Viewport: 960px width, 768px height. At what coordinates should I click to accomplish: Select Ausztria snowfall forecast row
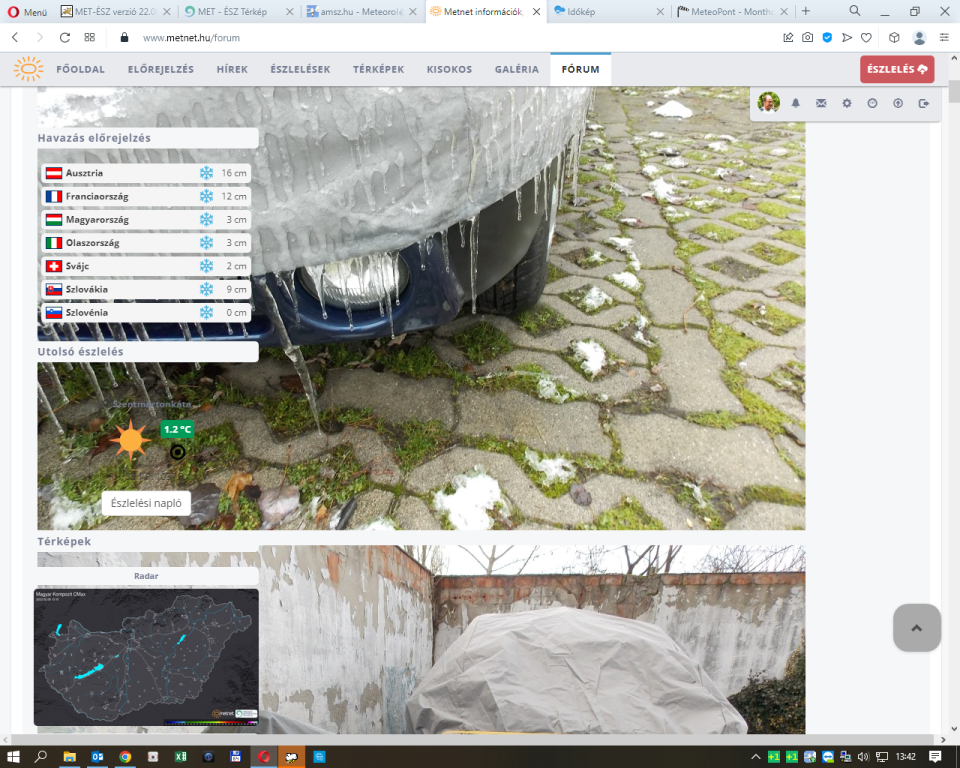pos(148,173)
